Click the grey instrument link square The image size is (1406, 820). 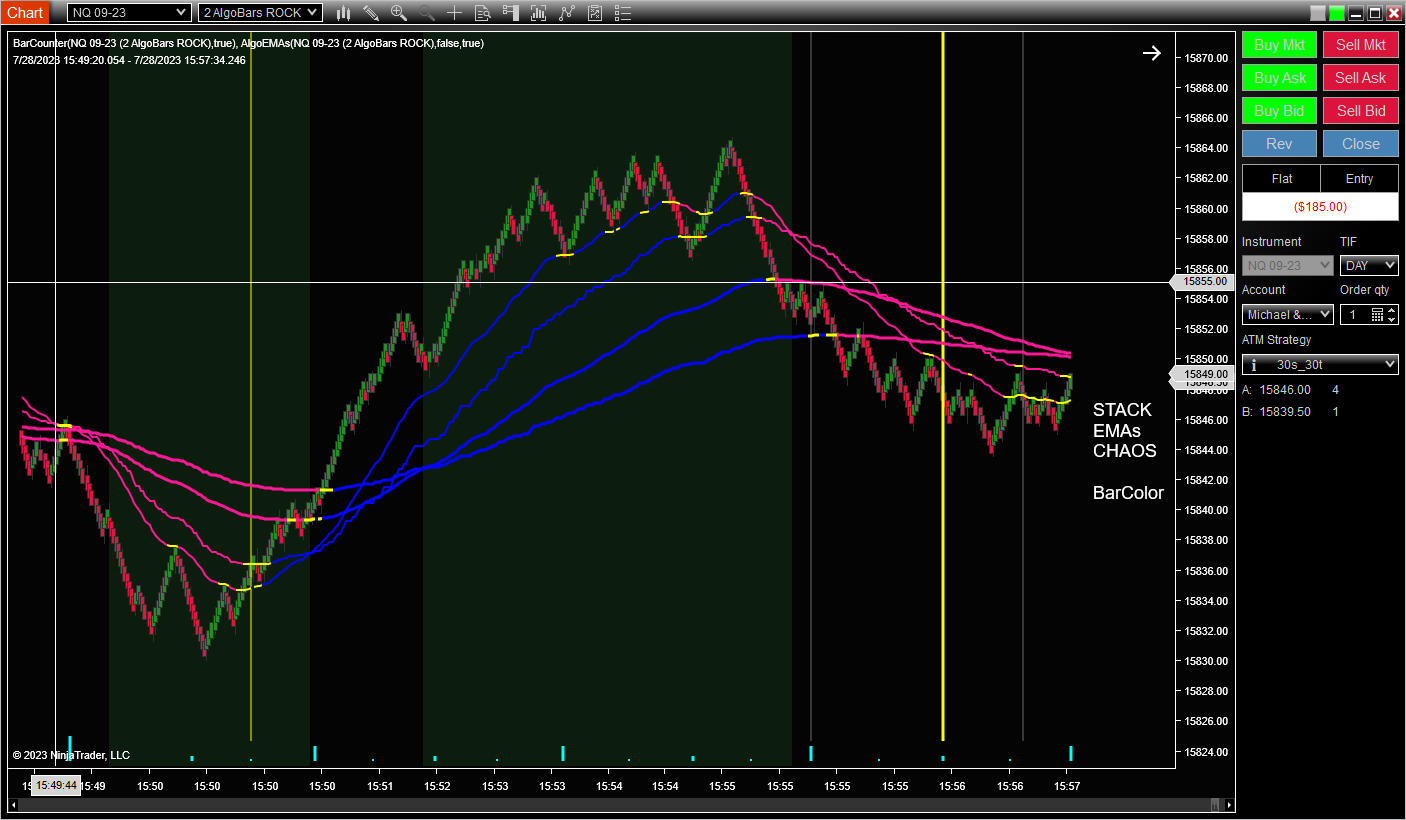click(x=1318, y=13)
